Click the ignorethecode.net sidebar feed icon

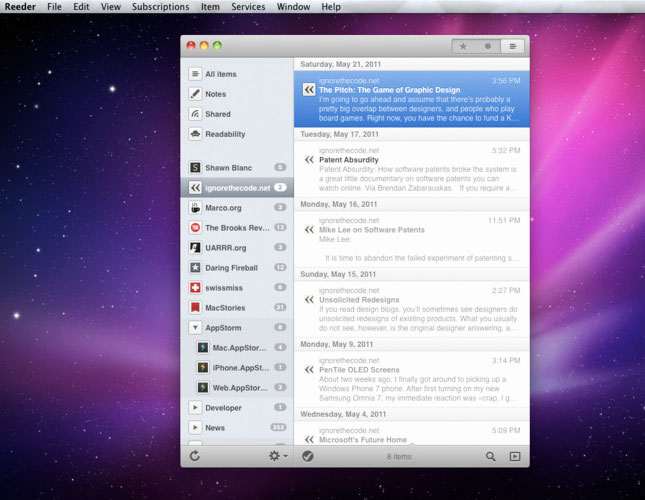[195, 188]
